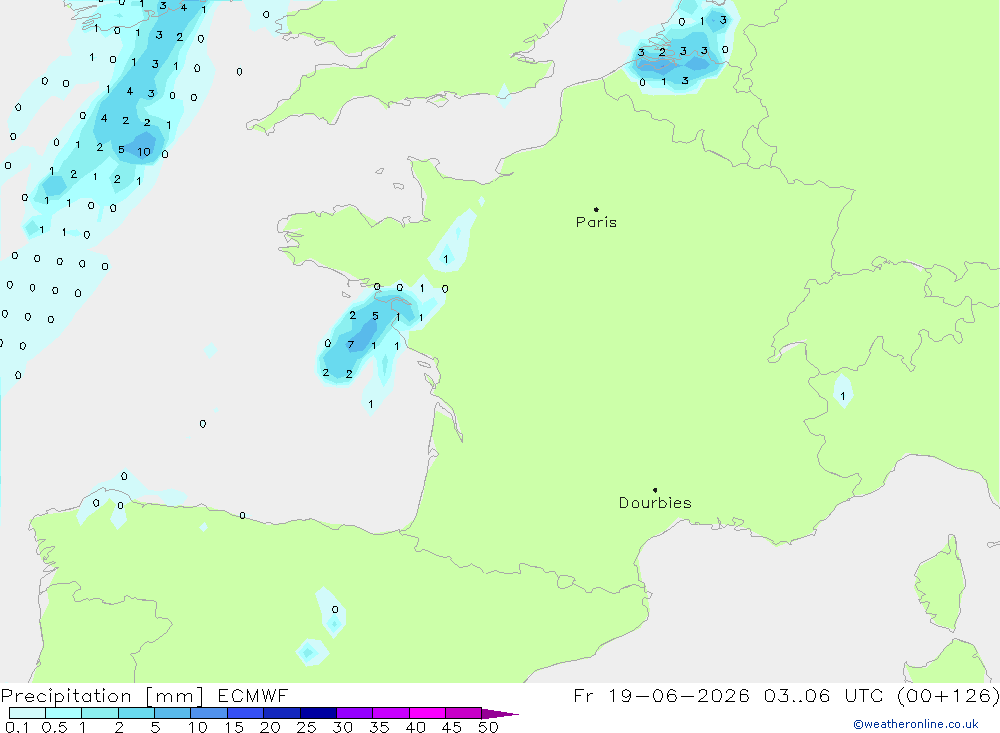Select the 15–20 mm legend swatch

coord(245,713)
